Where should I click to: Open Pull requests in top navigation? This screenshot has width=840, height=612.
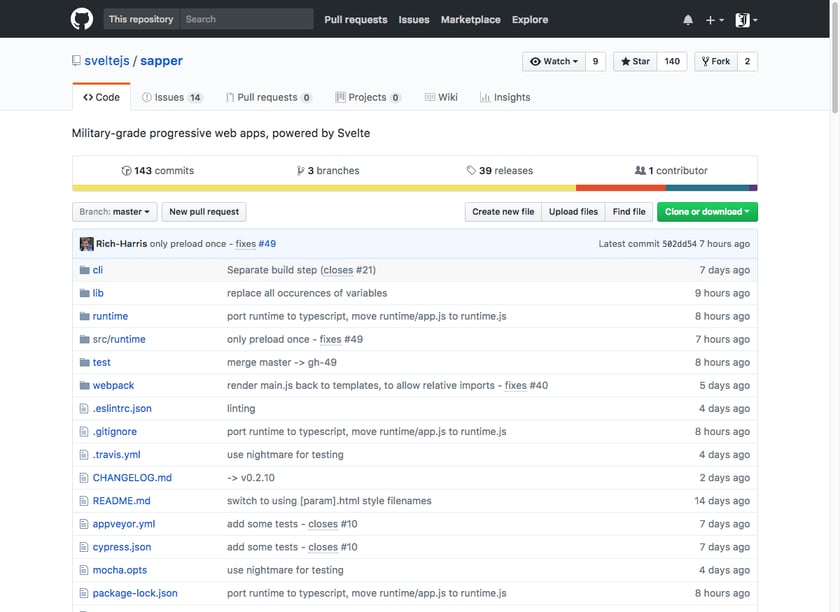click(356, 20)
